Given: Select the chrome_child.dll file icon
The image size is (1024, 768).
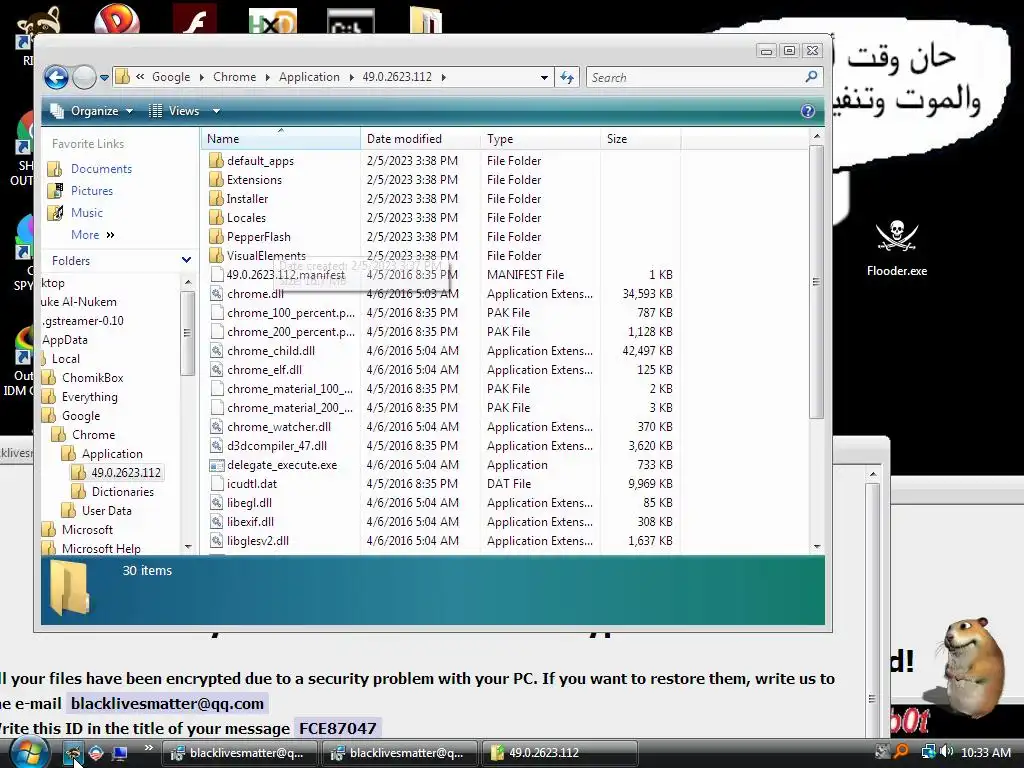Looking at the screenshot, I should pos(216,351).
